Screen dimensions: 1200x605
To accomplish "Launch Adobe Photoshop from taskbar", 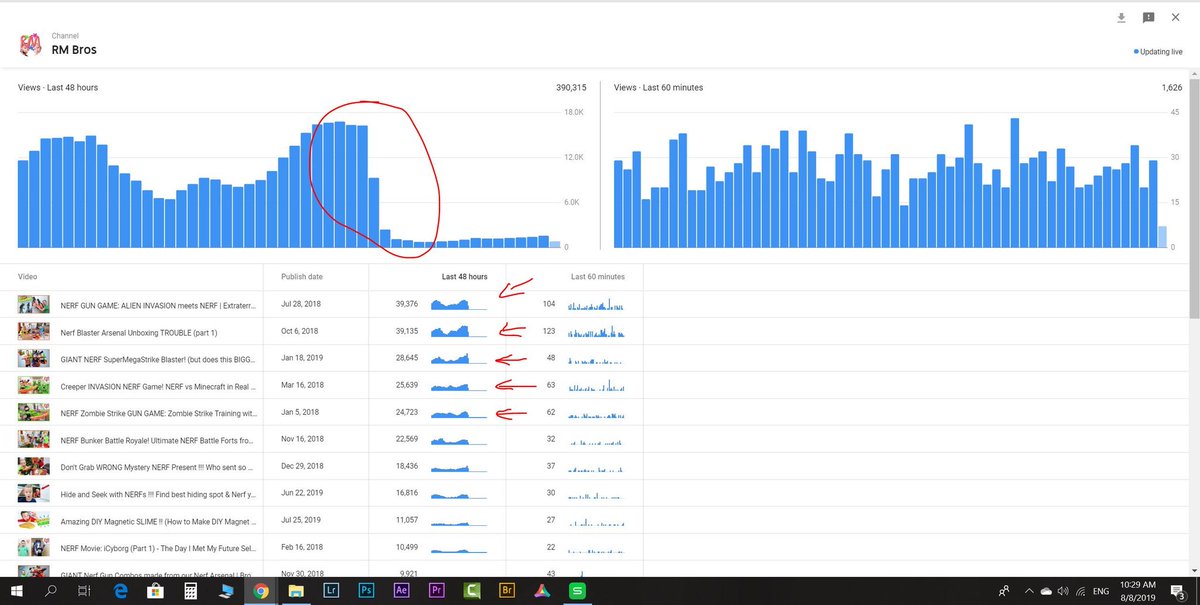I will coord(366,591).
